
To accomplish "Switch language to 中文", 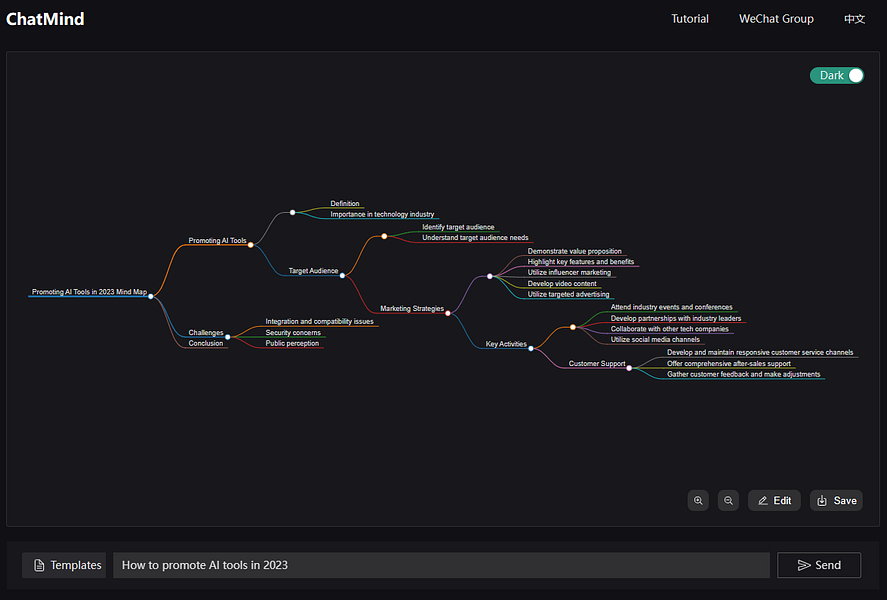I will 853,18.
